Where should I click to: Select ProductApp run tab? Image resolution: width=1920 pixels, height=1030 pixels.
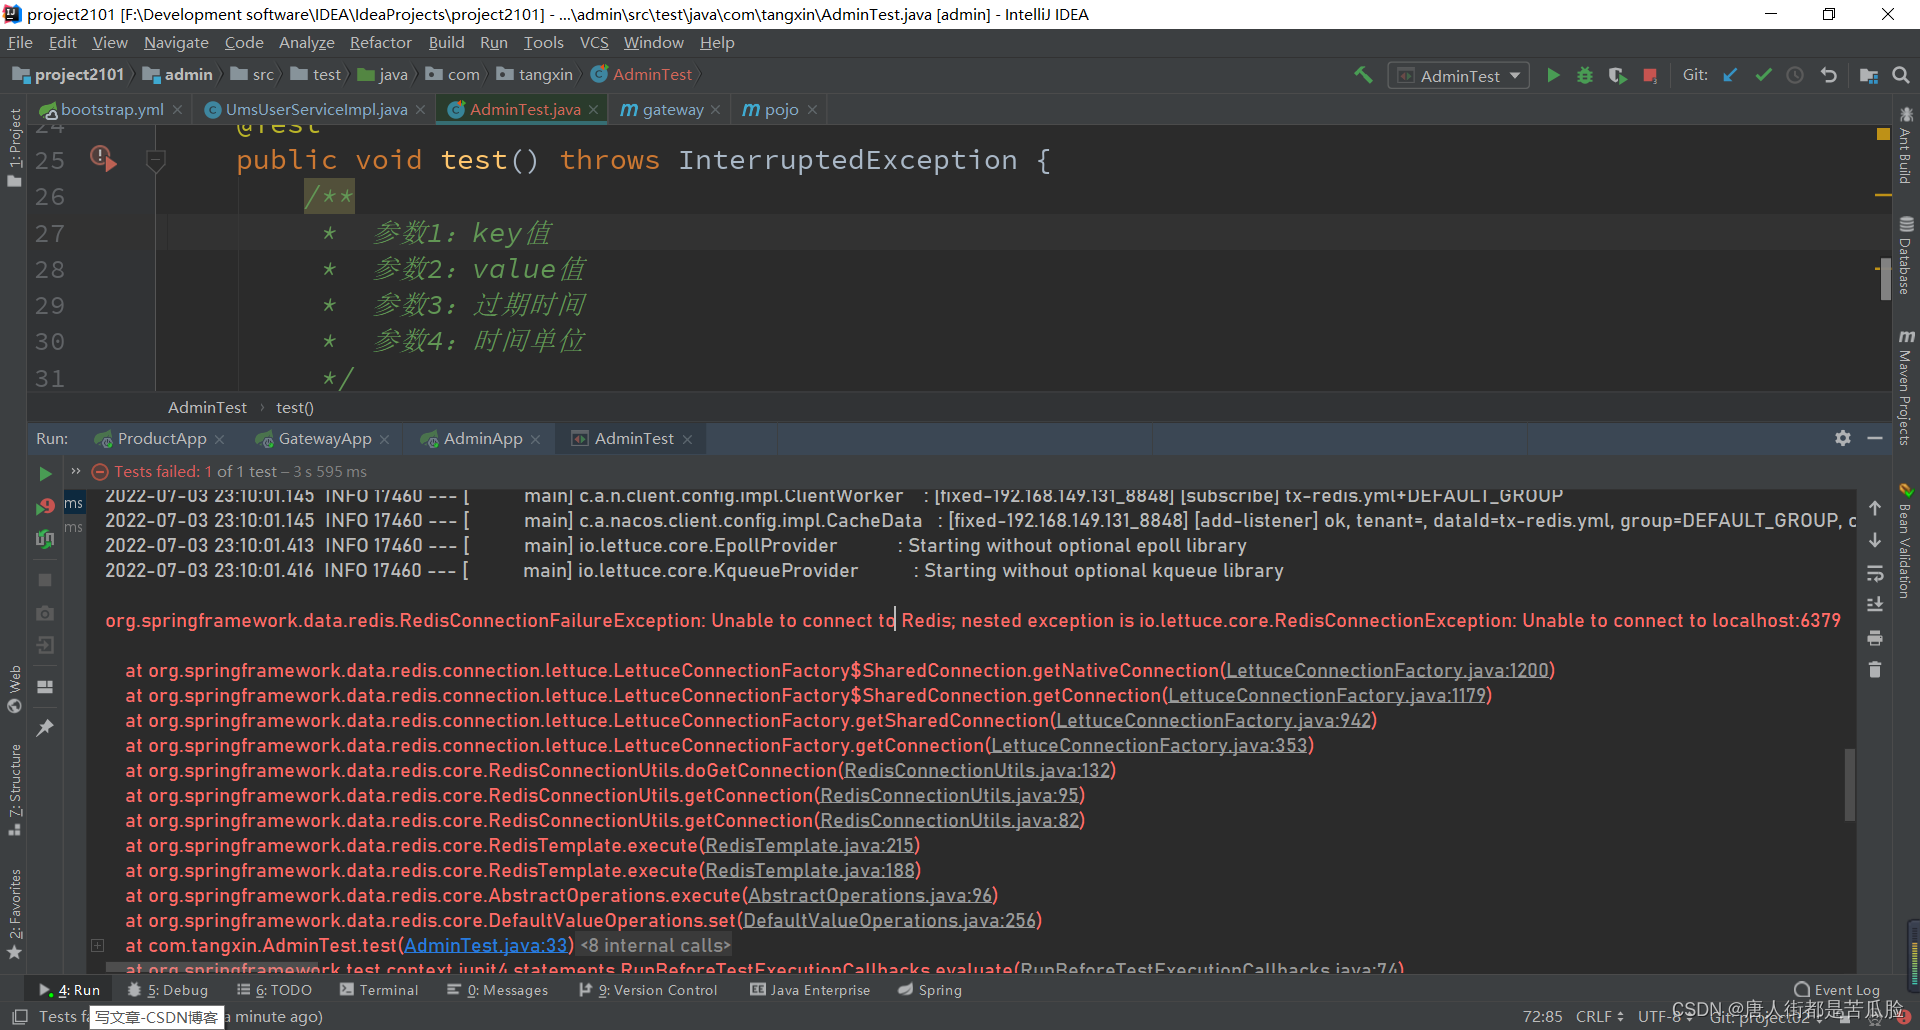click(160, 439)
